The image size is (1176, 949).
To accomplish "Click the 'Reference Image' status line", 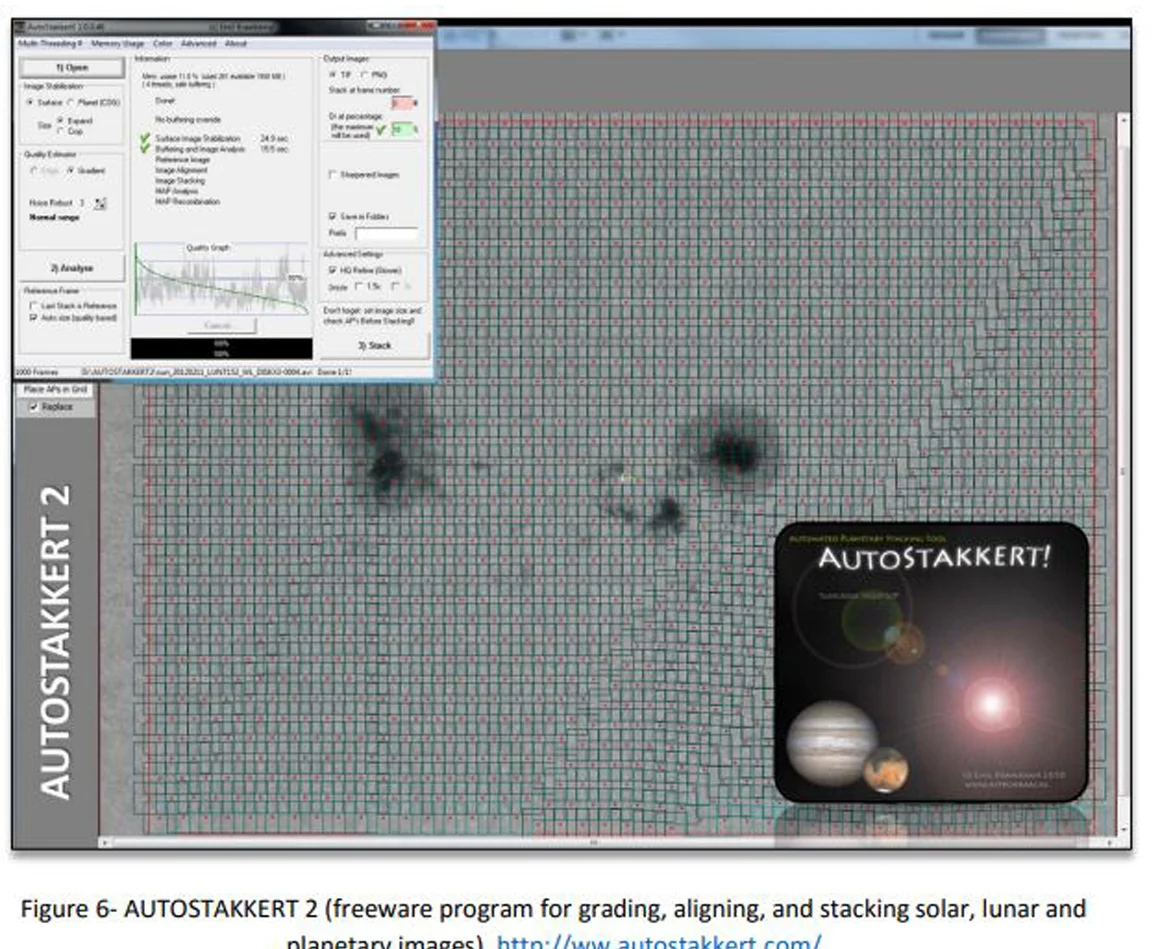I will point(182,160).
